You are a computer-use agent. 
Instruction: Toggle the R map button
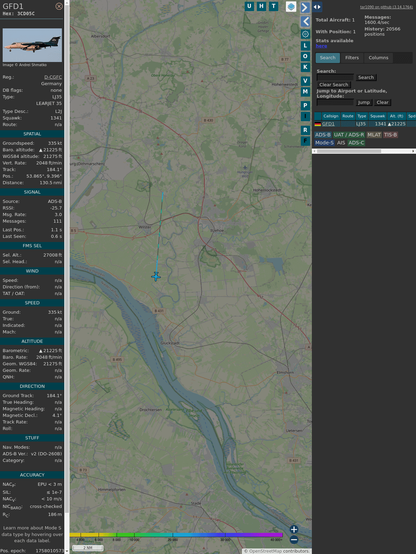click(x=305, y=130)
